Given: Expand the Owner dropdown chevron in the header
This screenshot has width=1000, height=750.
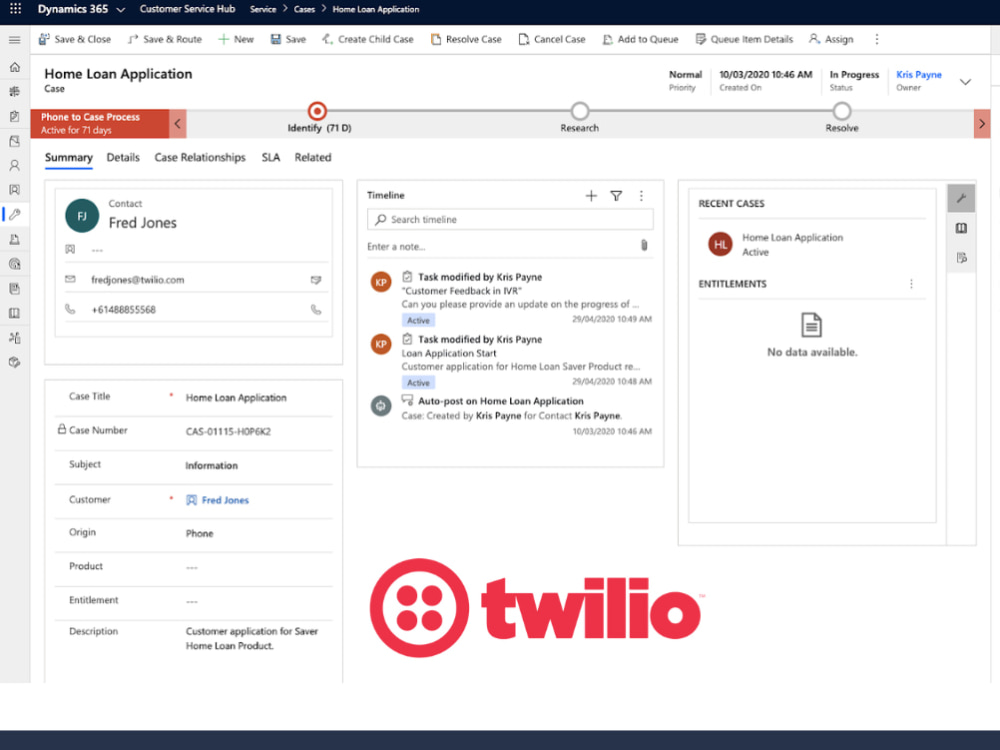Looking at the screenshot, I should tap(965, 82).
